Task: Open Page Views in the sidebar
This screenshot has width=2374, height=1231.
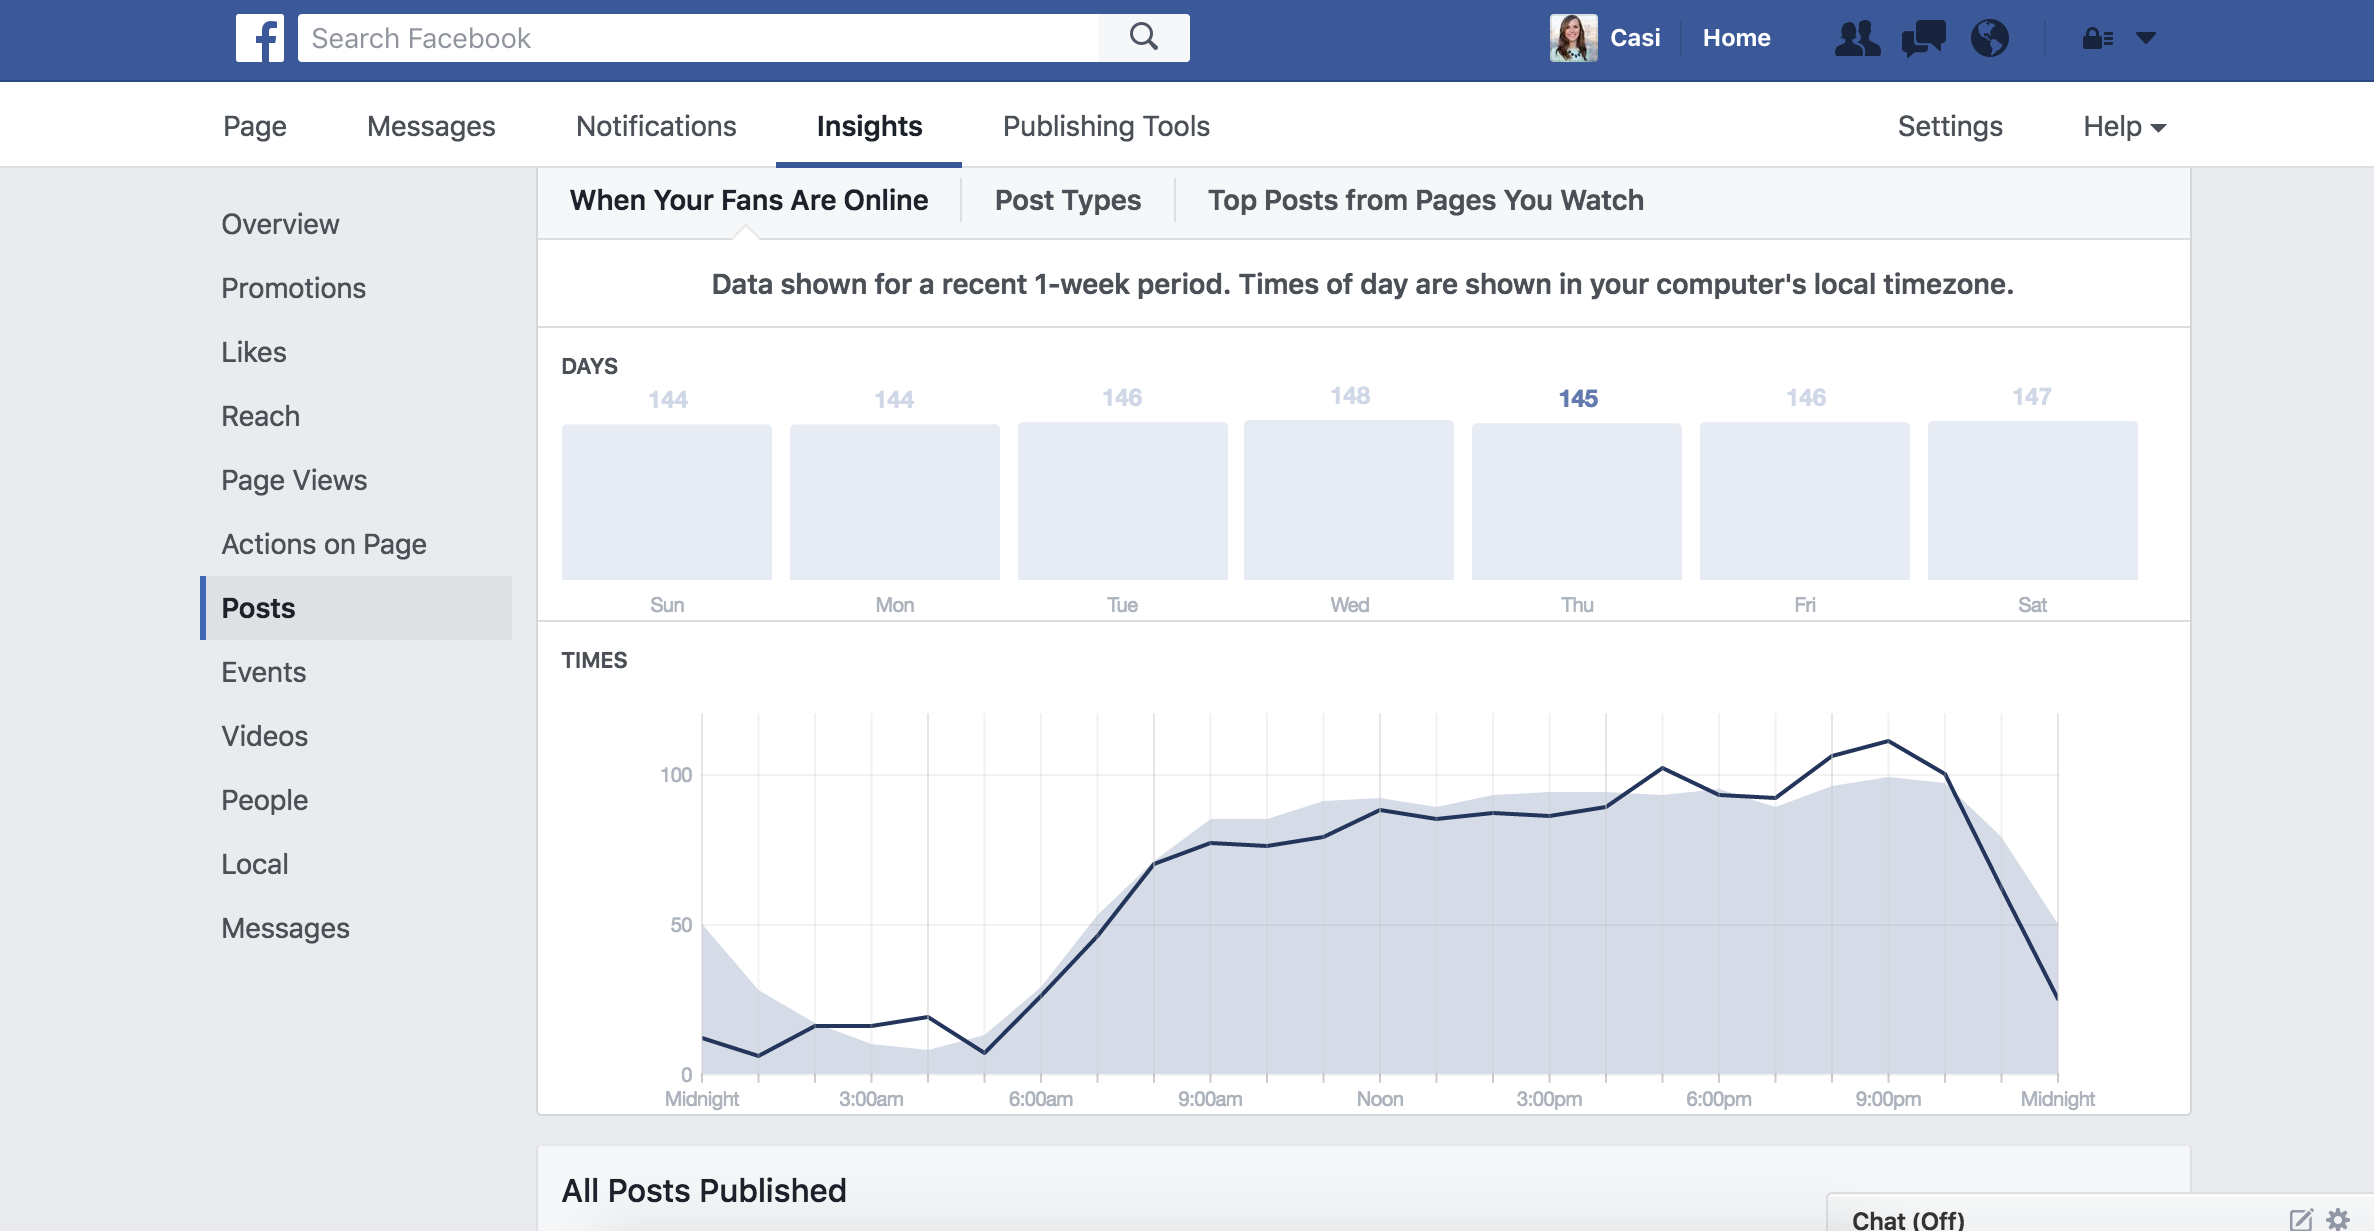Action: pos(294,480)
